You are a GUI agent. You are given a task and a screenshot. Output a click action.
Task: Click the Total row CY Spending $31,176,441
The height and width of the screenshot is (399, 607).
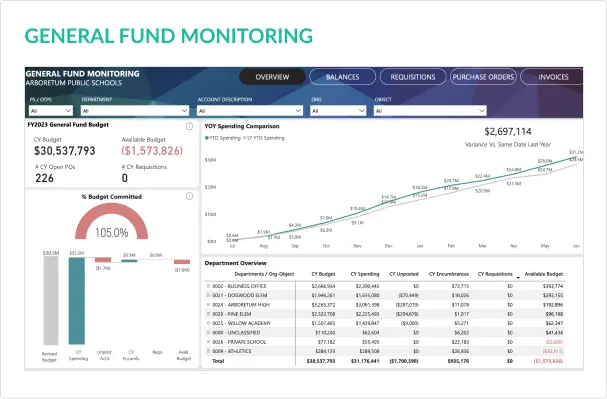[x=365, y=361]
